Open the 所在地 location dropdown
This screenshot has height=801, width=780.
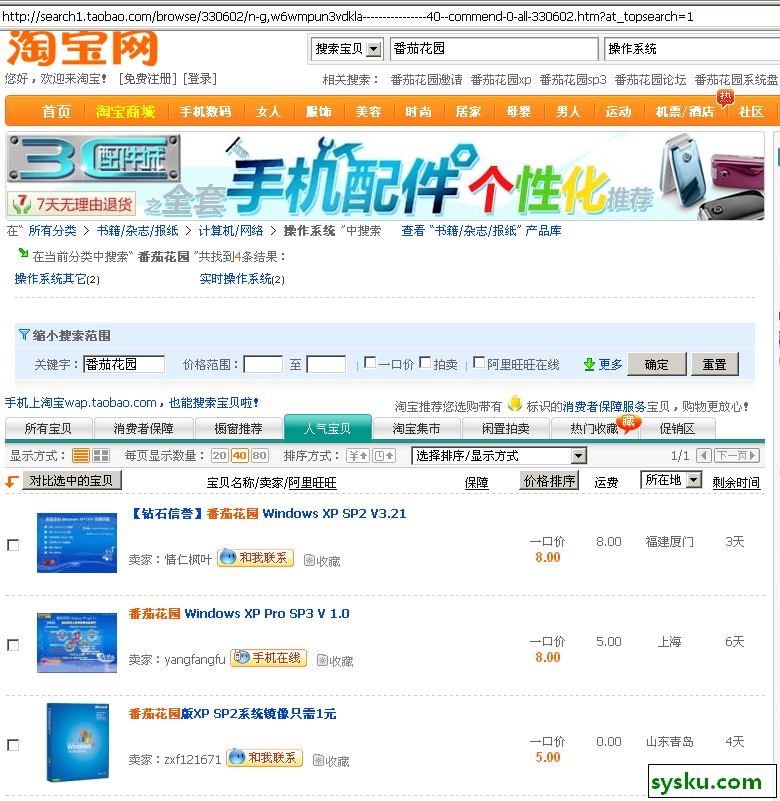(x=671, y=480)
